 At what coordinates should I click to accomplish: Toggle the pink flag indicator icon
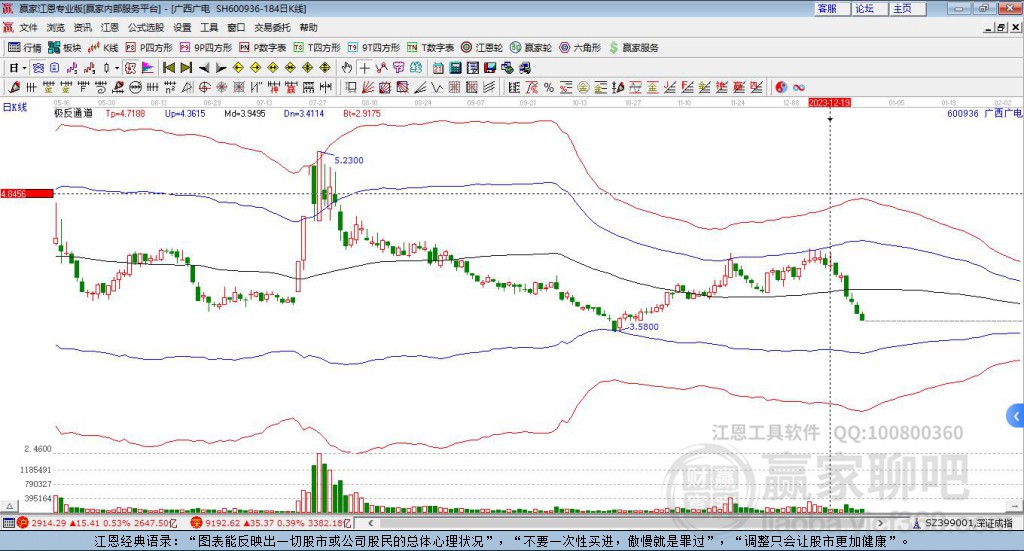(x=148, y=68)
